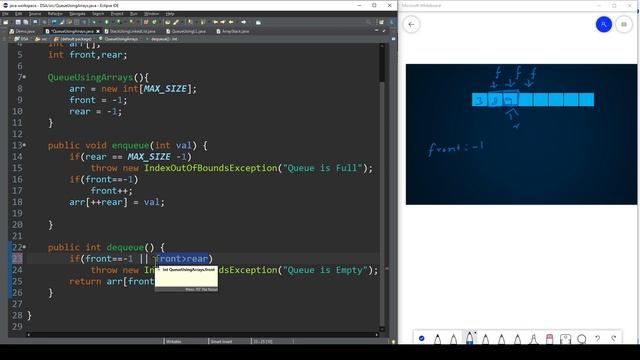Image resolution: width=640 pixels, height=360 pixels.
Task: Collapse the constructor fold marker at line 7
Action: pos(24,77)
